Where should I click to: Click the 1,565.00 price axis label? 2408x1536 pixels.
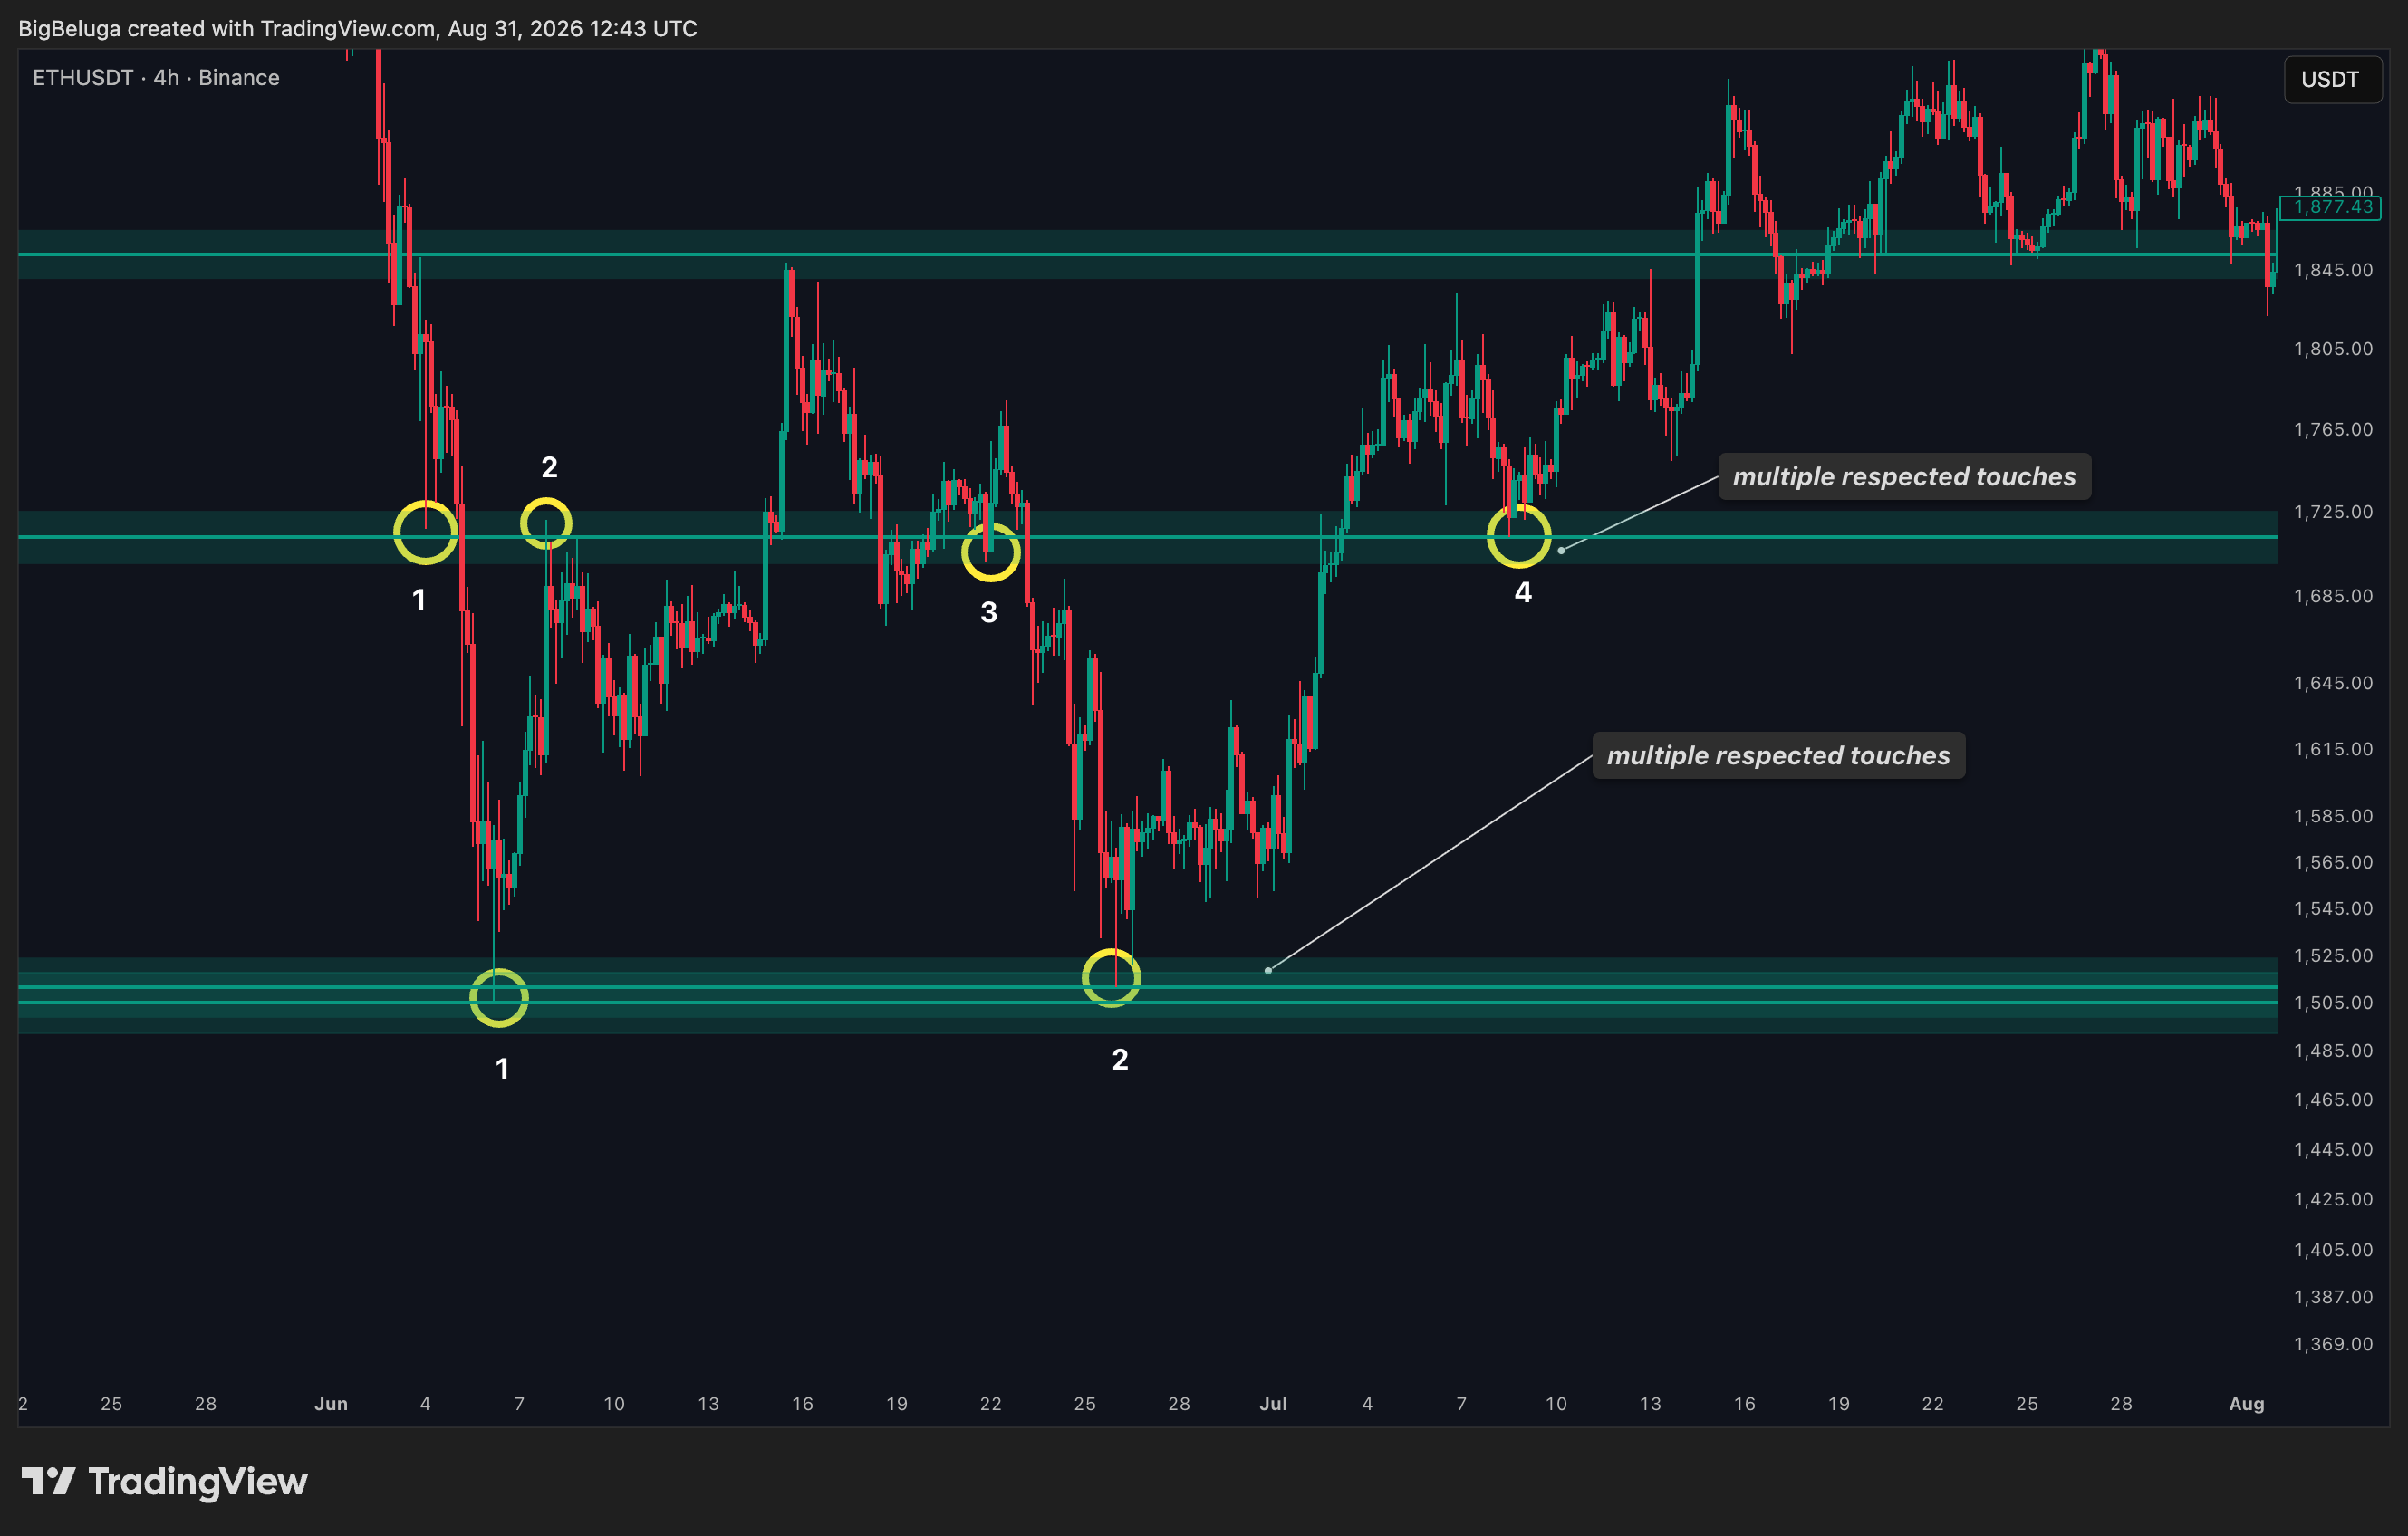pos(2333,862)
